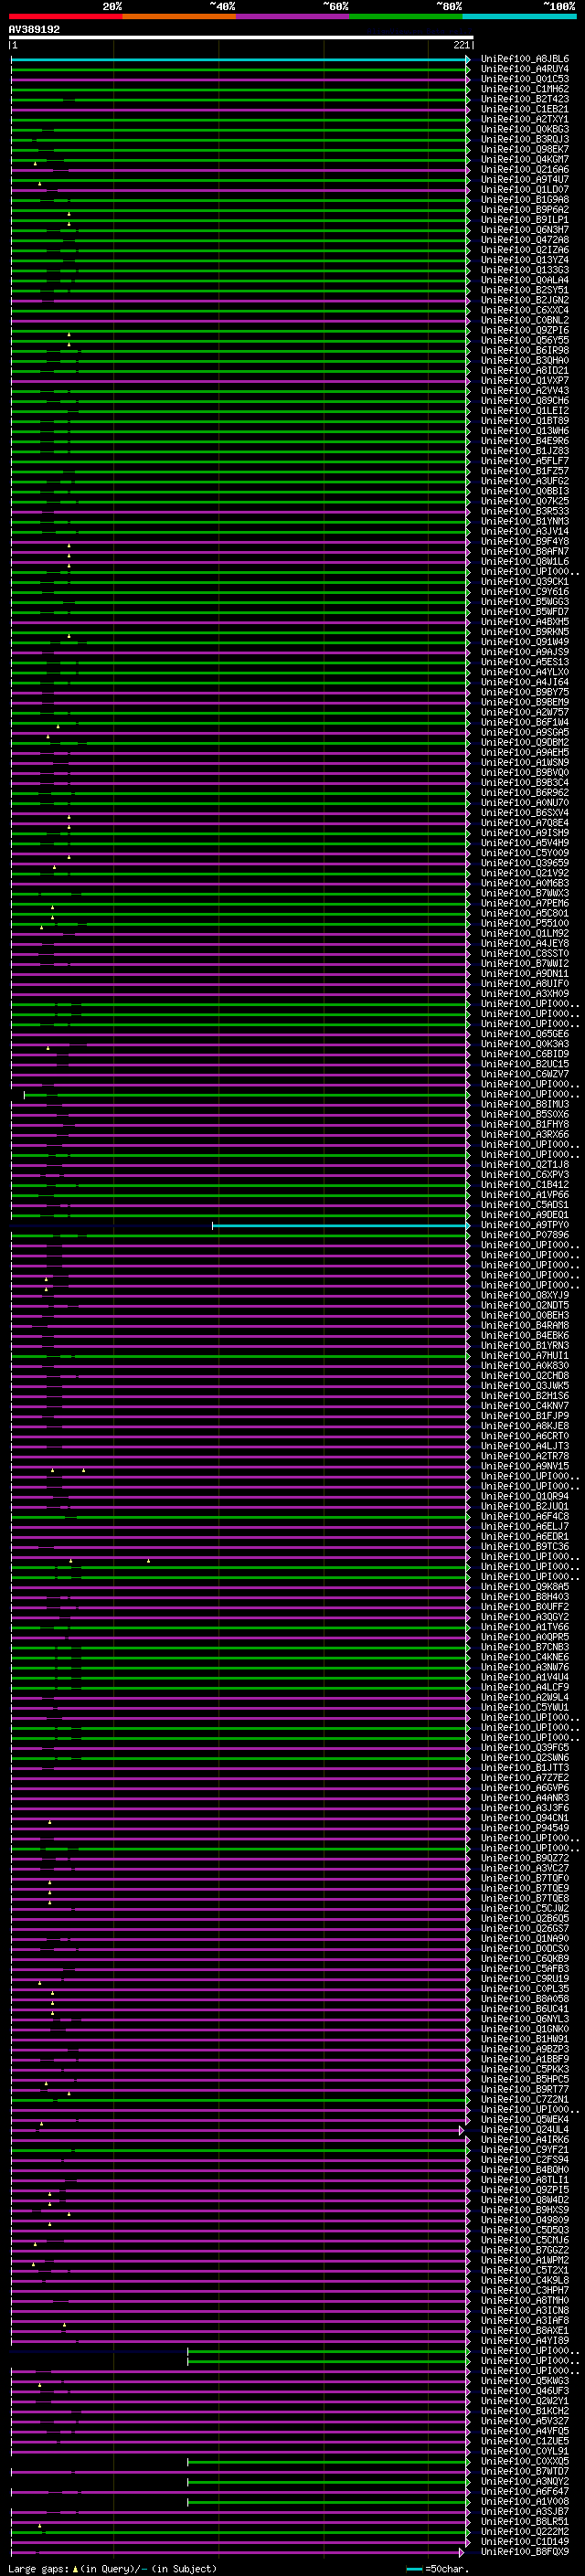Select hit label UniRef100_Q13YZ4
The image size is (585, 2576).
524,260
